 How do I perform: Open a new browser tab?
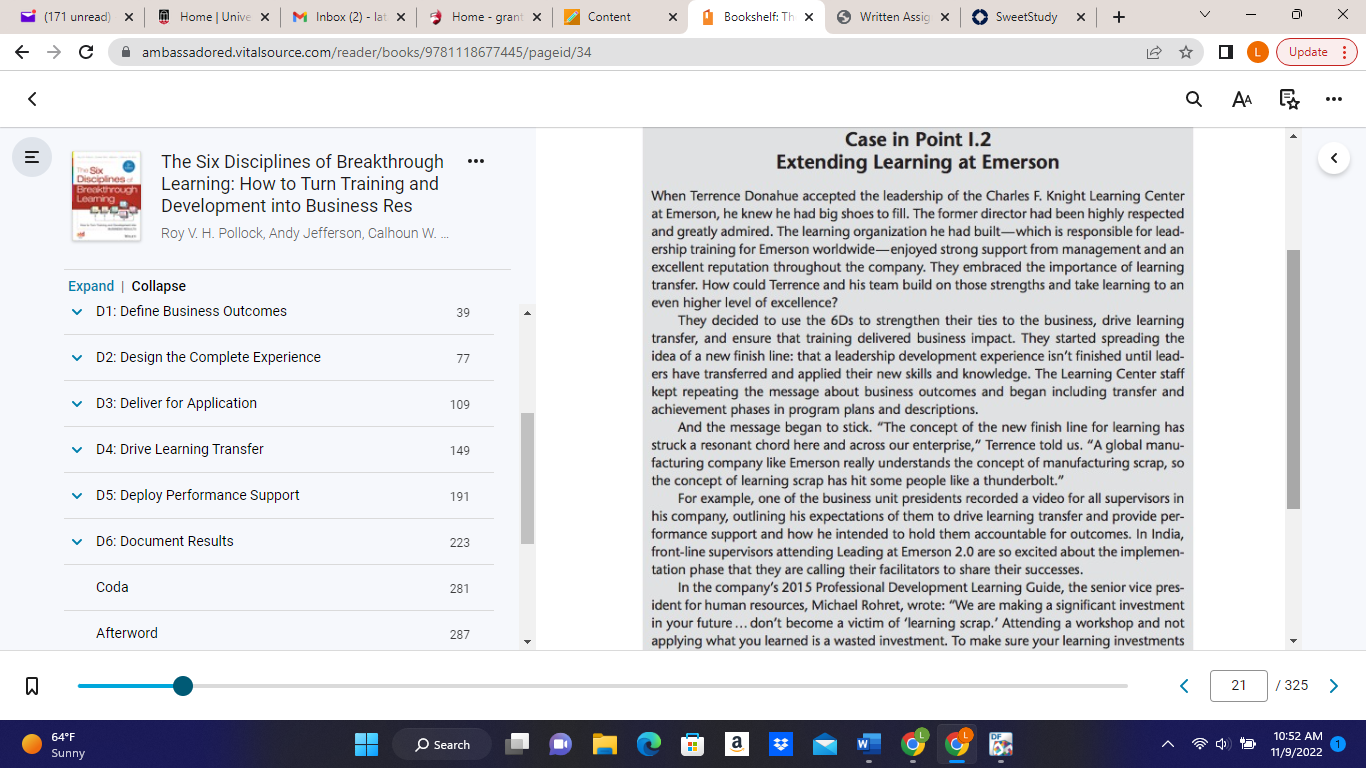[1118, 17]
